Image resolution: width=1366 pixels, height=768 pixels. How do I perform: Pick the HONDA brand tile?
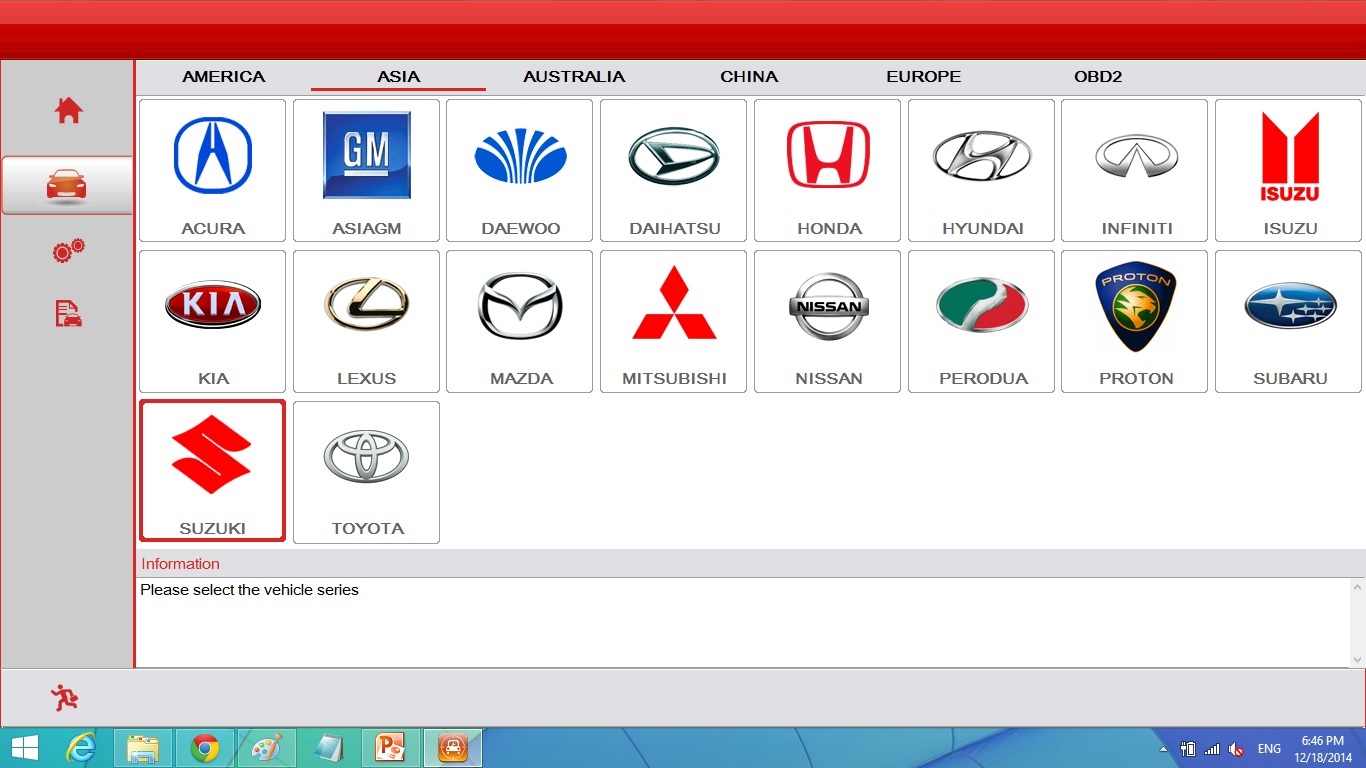828,170
